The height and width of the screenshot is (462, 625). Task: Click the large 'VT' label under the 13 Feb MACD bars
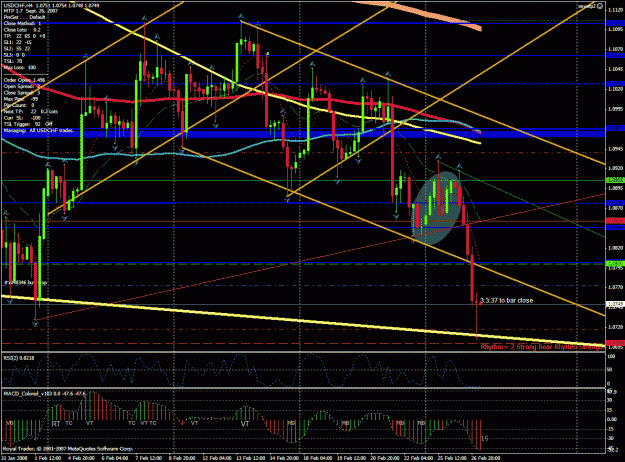(x=245, y=424)
